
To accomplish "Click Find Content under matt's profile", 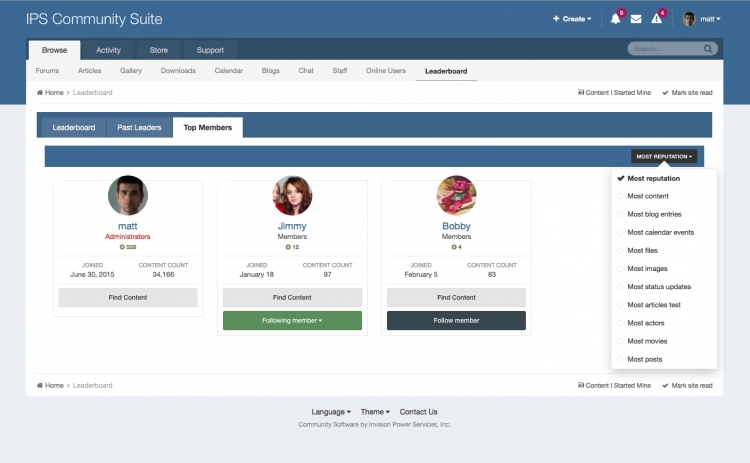I will pyautogui.click(x=128, y=297).
